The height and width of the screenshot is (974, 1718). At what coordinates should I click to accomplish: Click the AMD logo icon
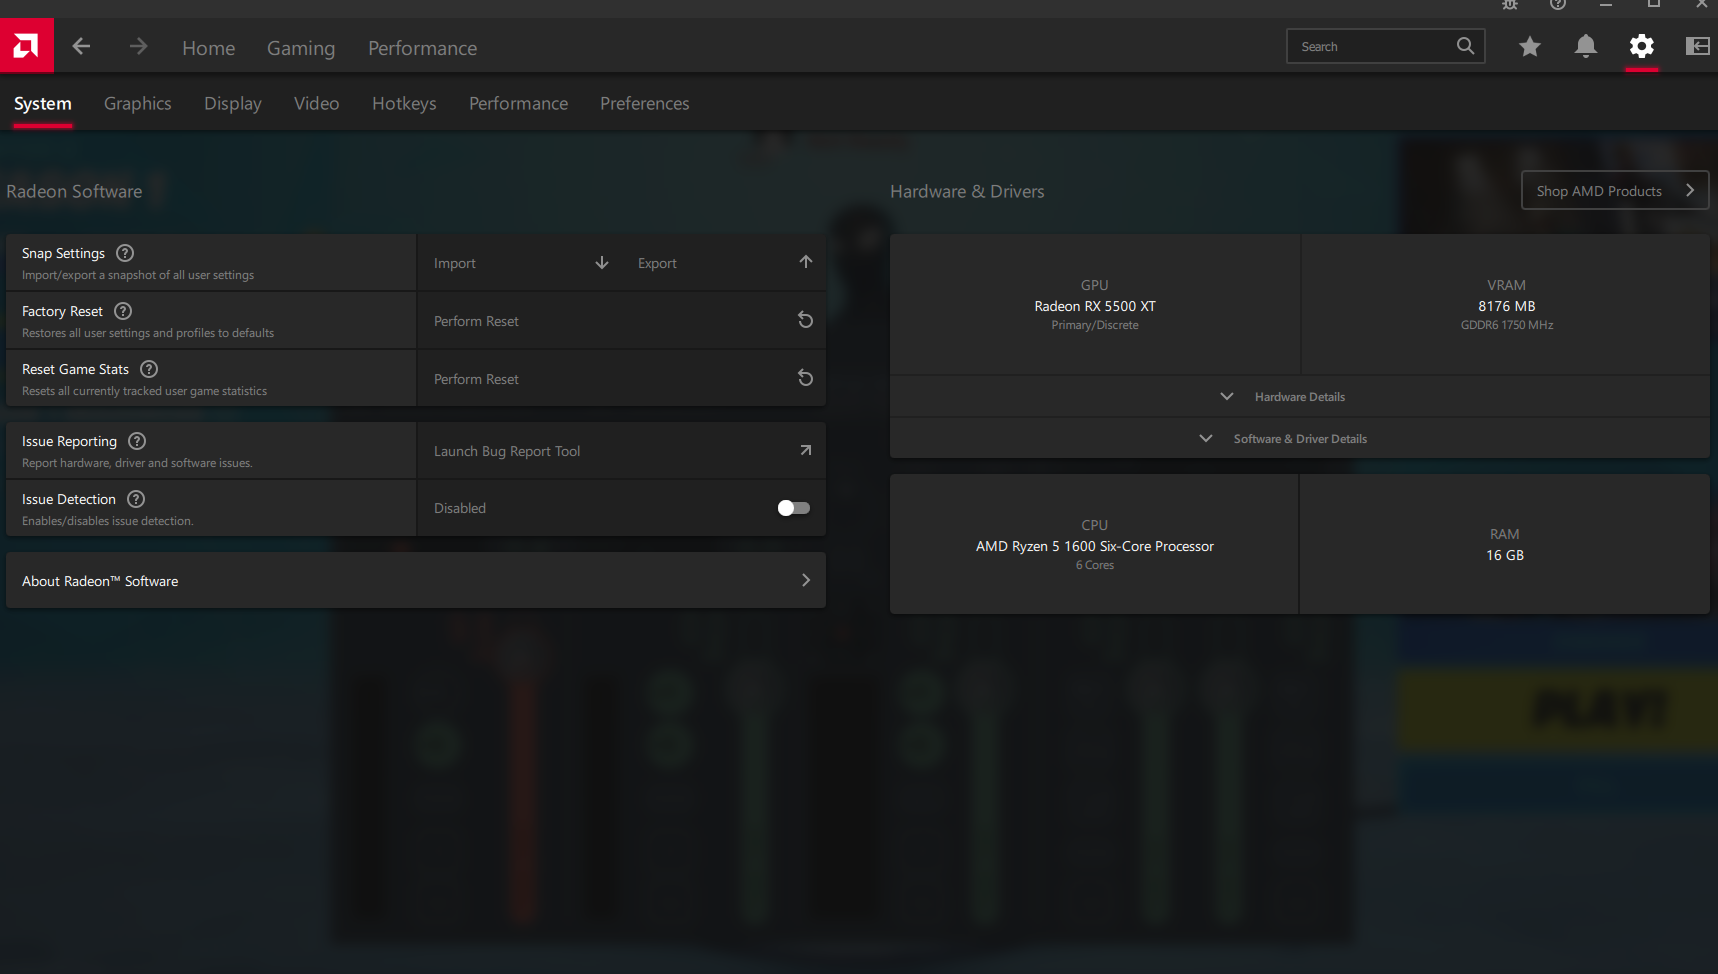(26, 46)
